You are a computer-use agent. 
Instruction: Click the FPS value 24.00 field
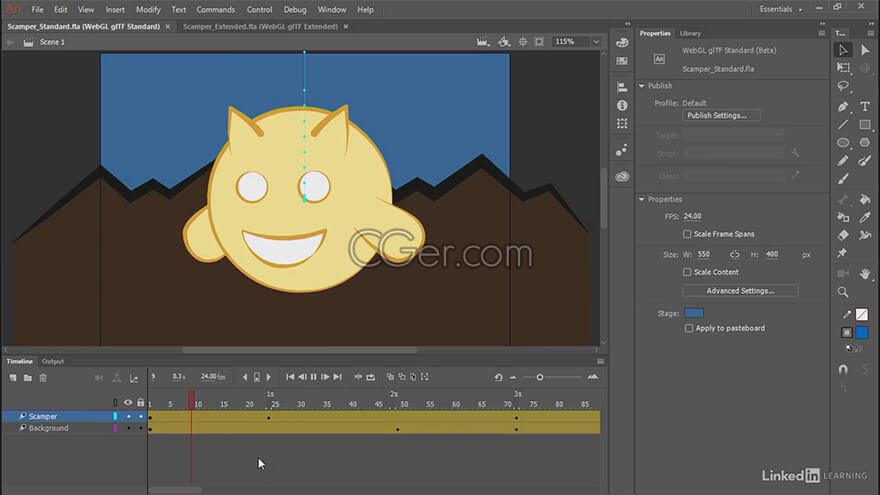693,216
